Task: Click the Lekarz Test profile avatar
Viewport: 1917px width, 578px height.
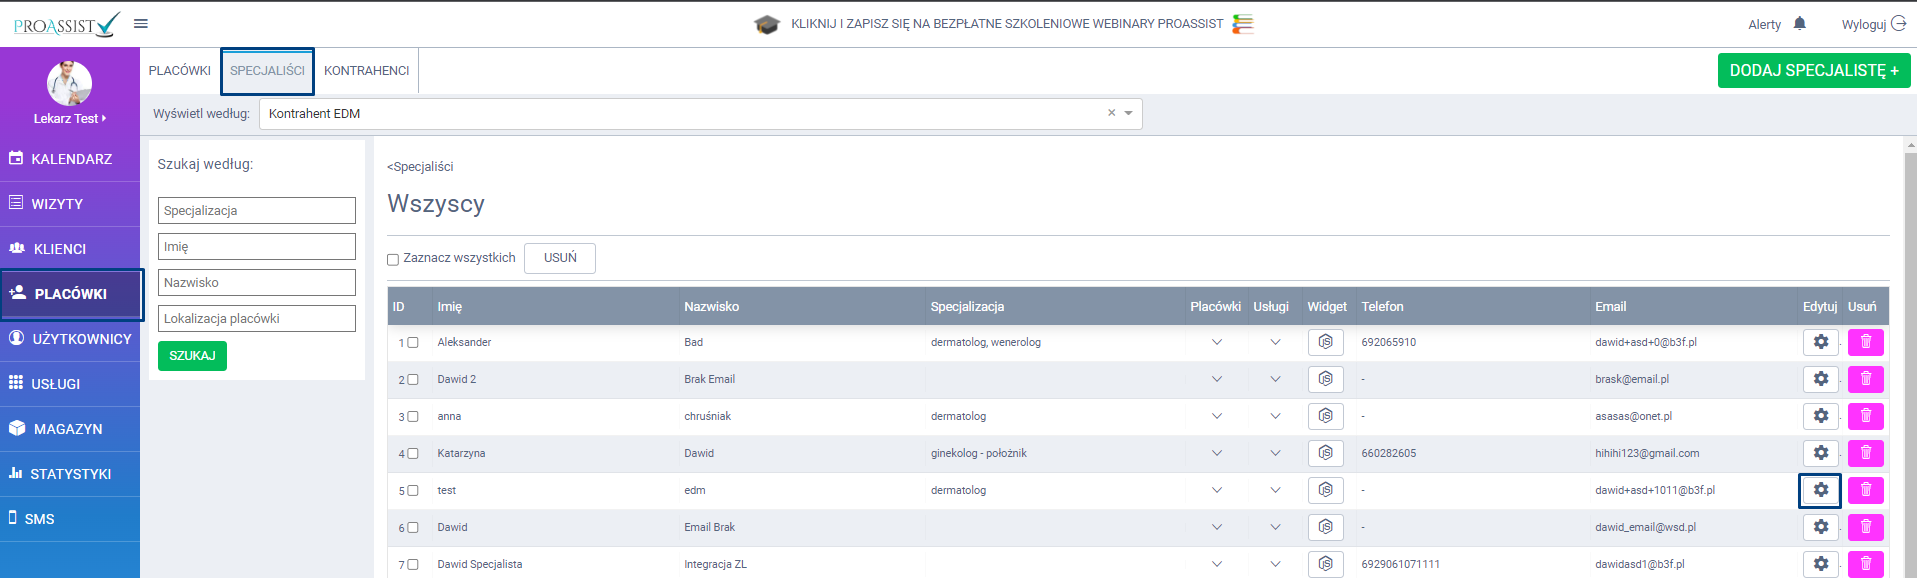Action: (69, 83)
